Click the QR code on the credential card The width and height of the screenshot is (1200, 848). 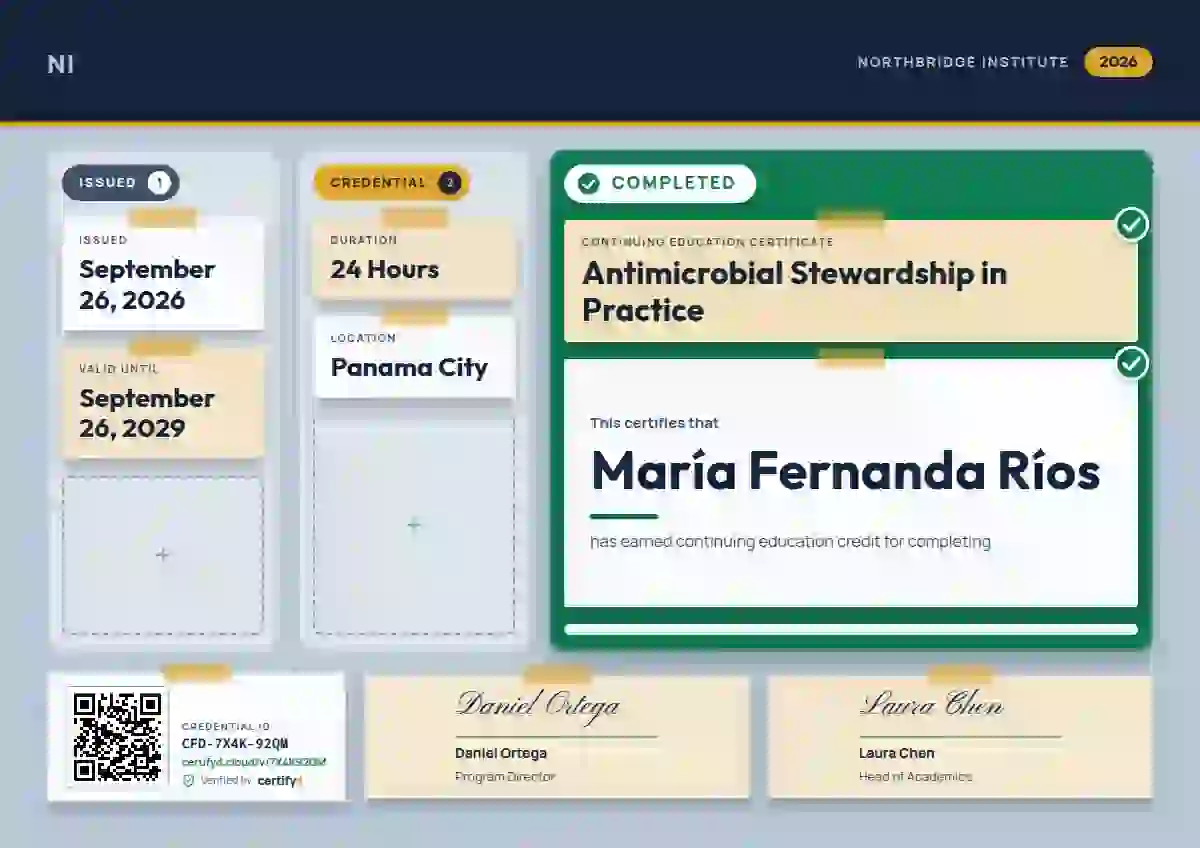point(118,735)
